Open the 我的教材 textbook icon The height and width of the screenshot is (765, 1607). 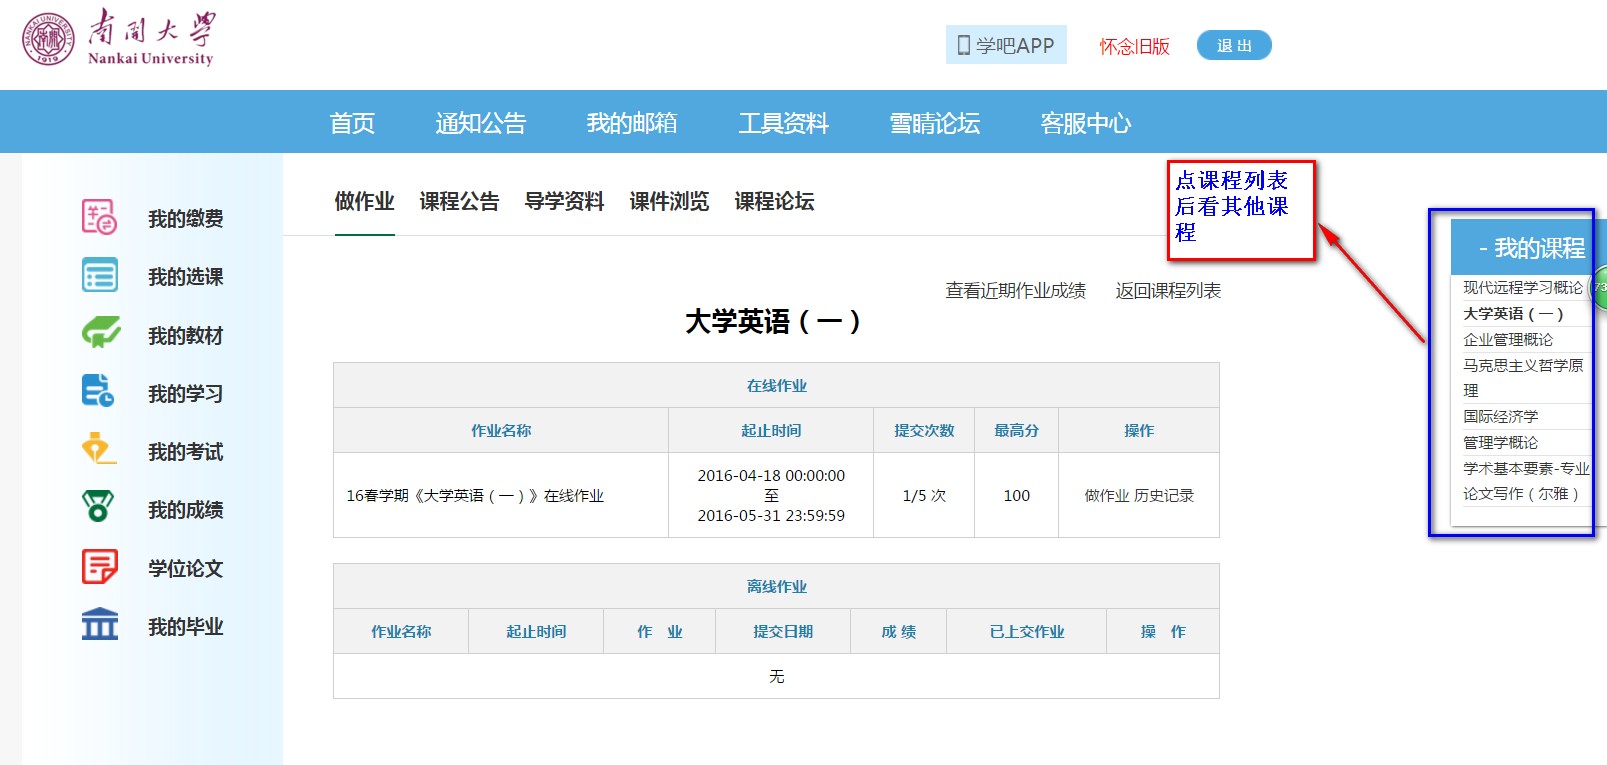[x=99, y=333]
